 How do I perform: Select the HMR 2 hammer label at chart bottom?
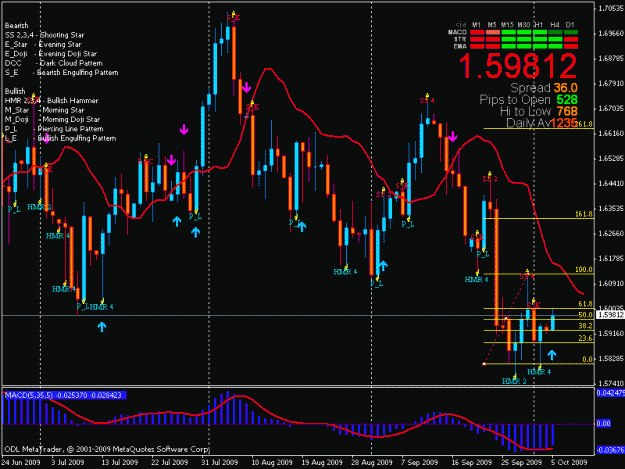tap(514, 381)
